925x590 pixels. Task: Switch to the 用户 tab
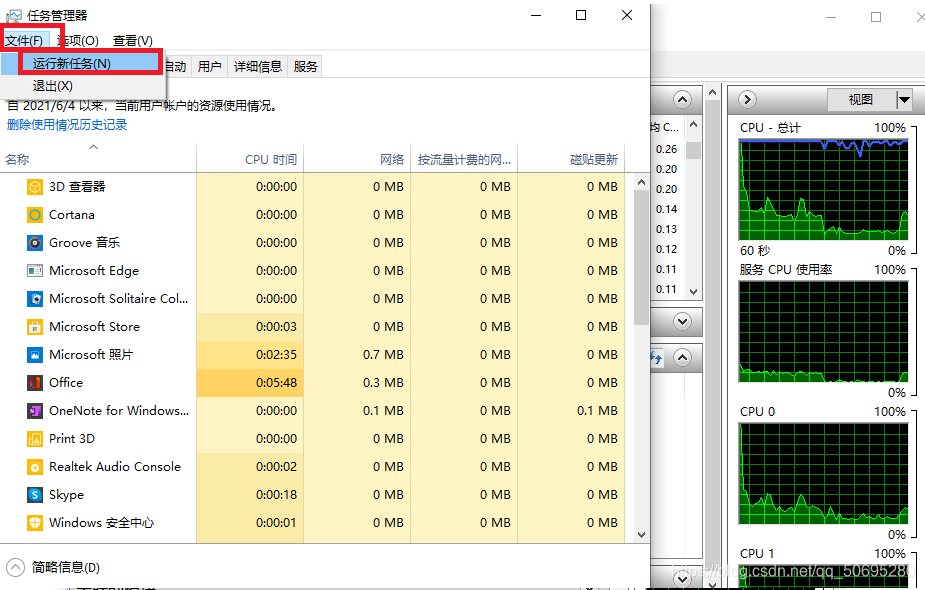(x=209, y=67)
